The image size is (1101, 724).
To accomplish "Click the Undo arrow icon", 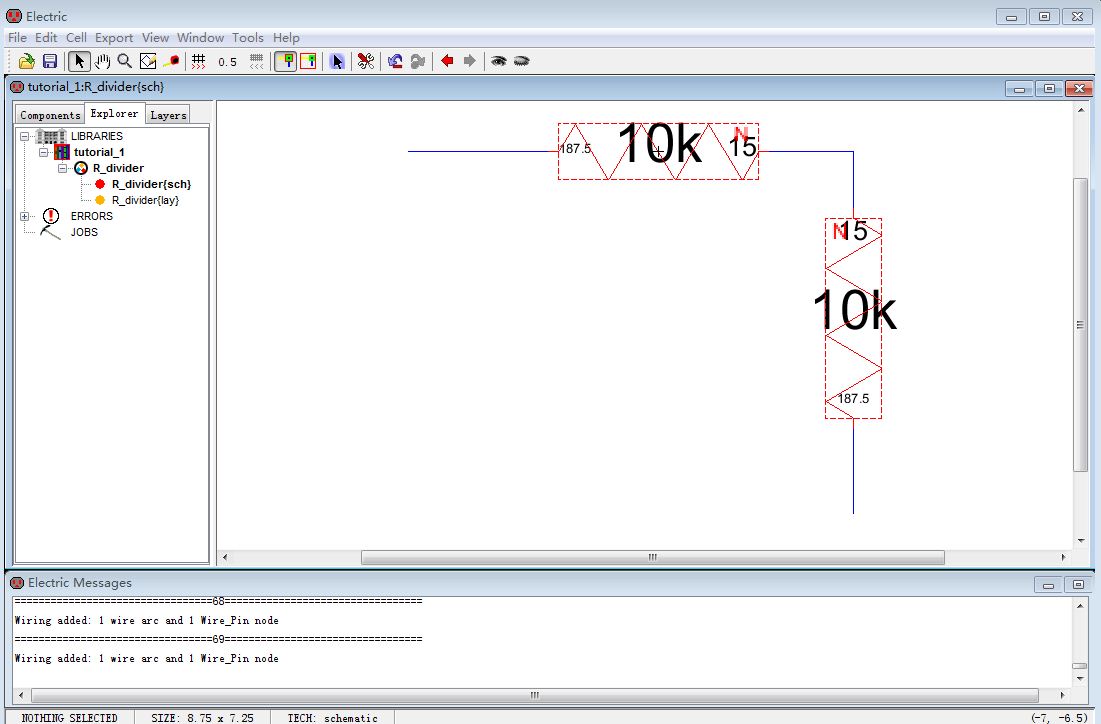I will (395, 61).
